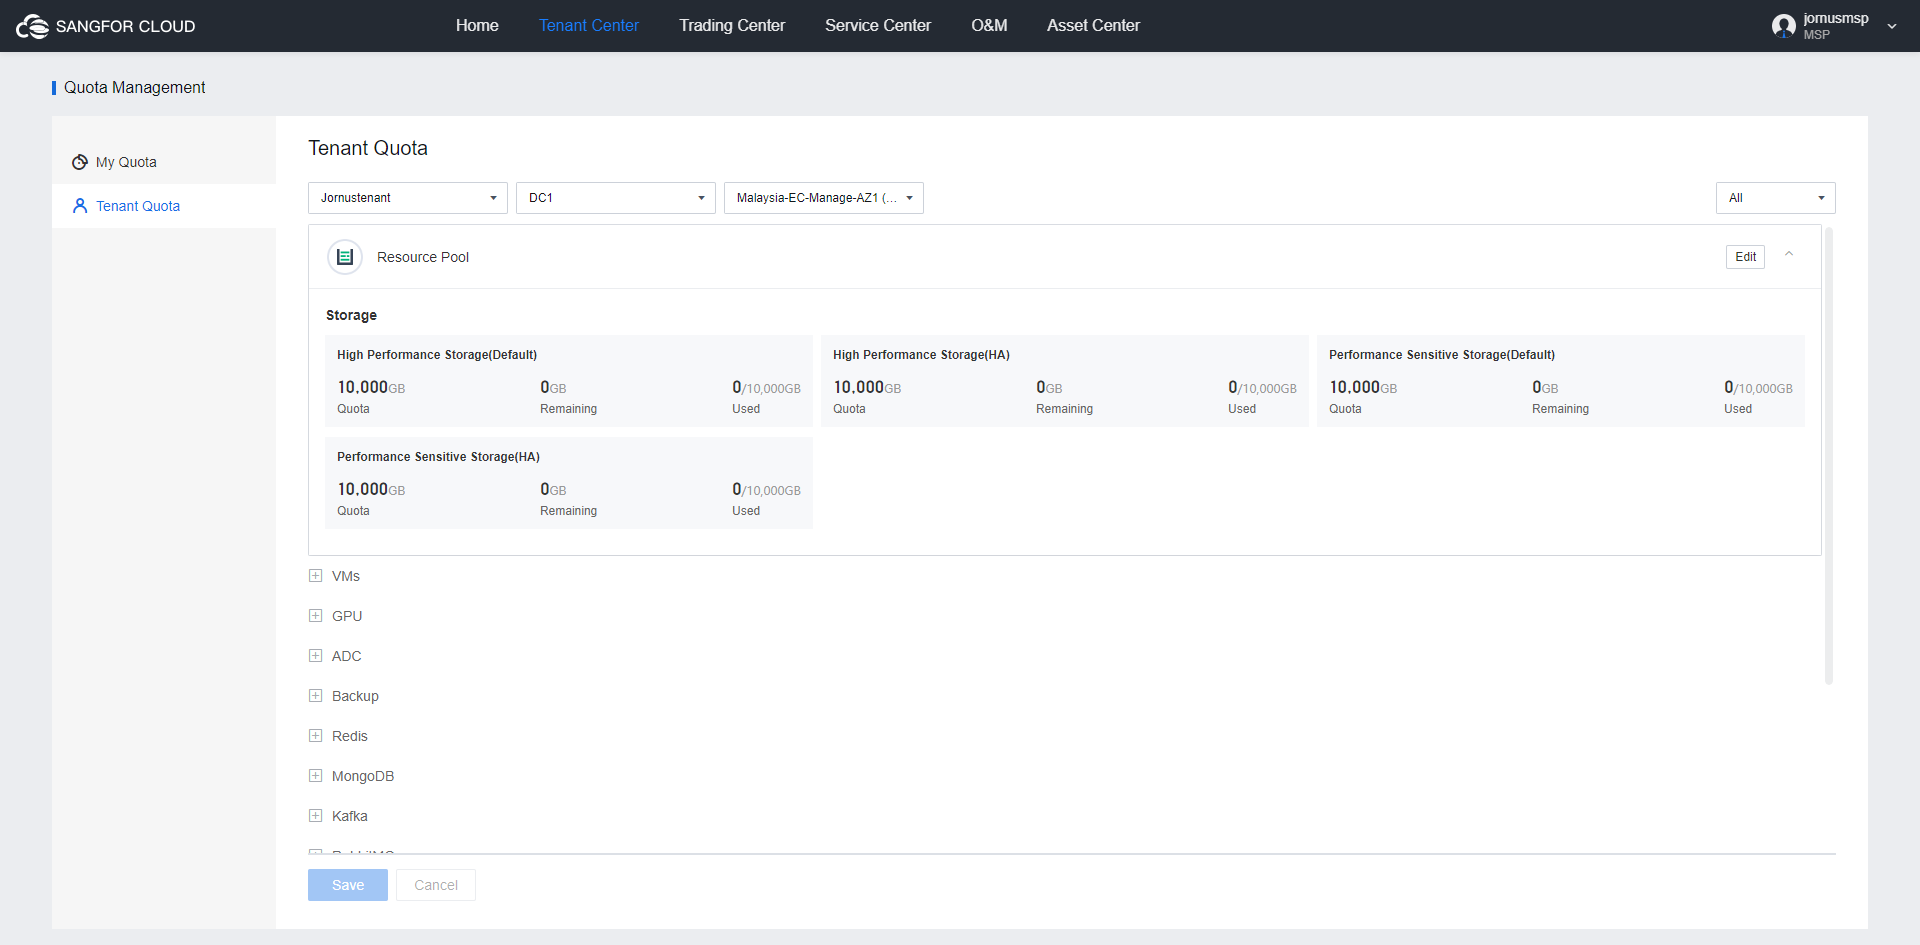Click the High Performance Storage(Default) card title
The width and height of the screenshot is (1920, 945).
click(437, 355)
